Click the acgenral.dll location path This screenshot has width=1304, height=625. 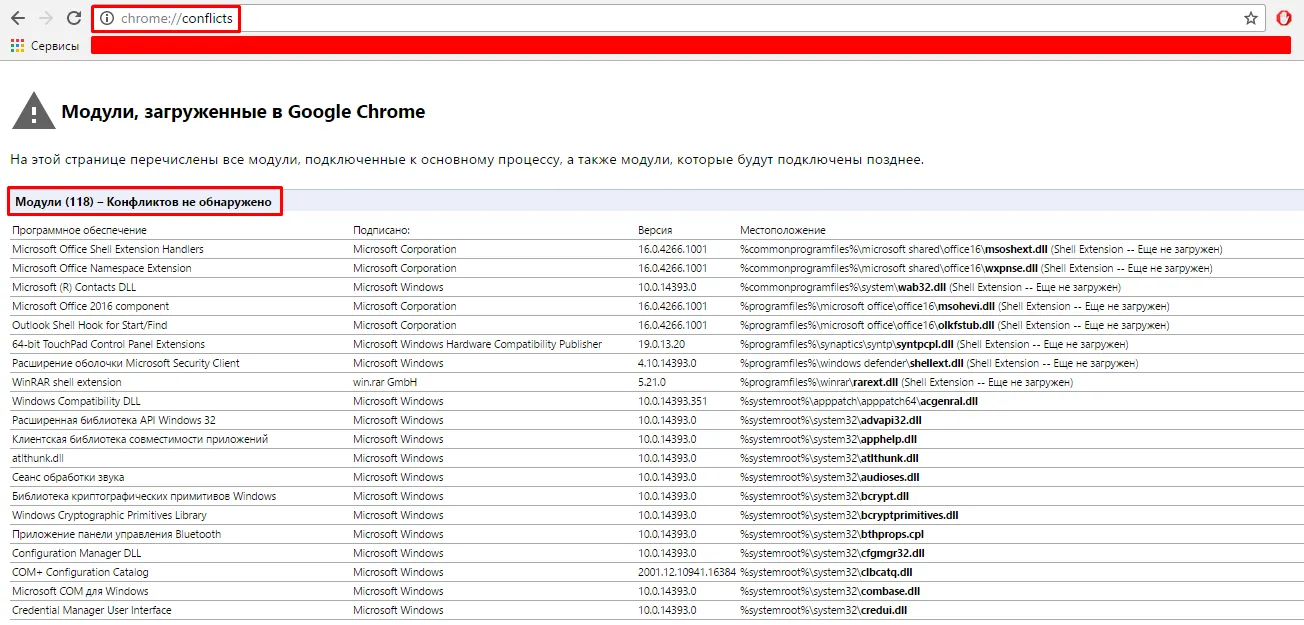859,401
